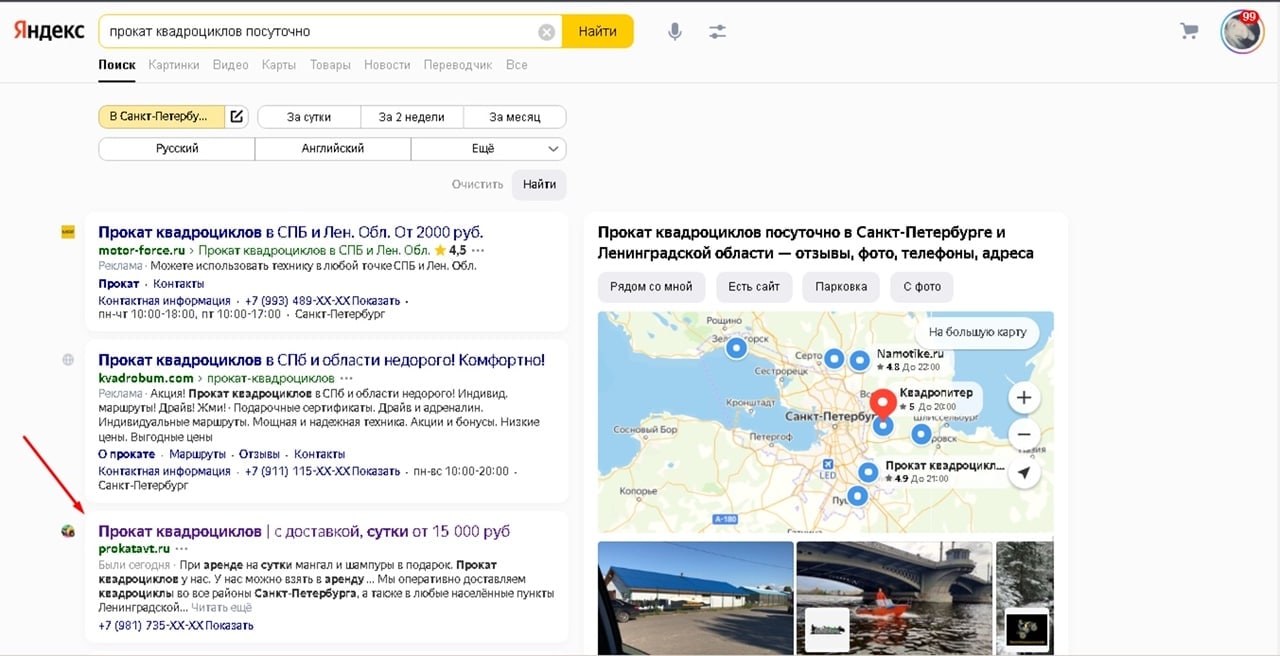Open the Все services tab
The width and height of the screenshot is (1280, 656).
click(516, 65)
